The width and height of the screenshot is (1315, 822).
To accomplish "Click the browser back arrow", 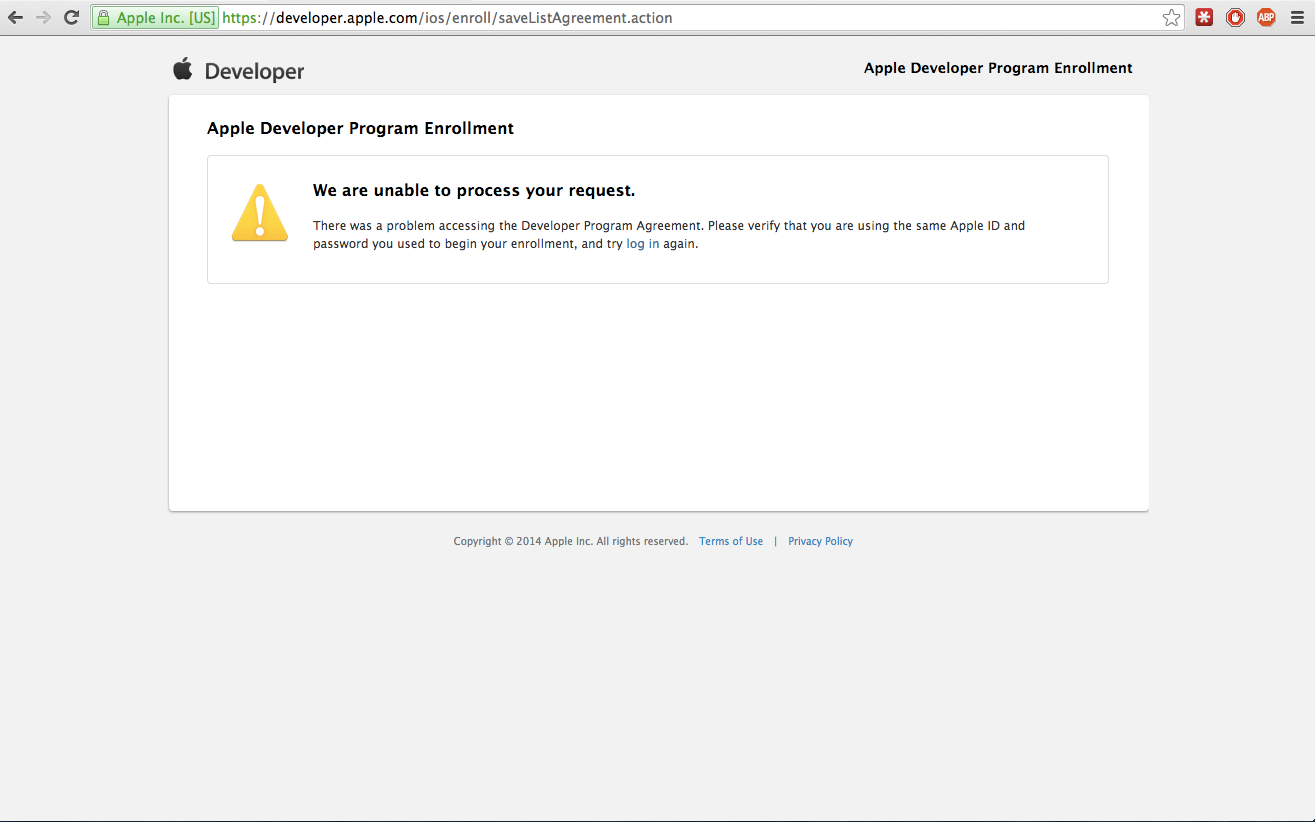I will click(x=15, y=17).
